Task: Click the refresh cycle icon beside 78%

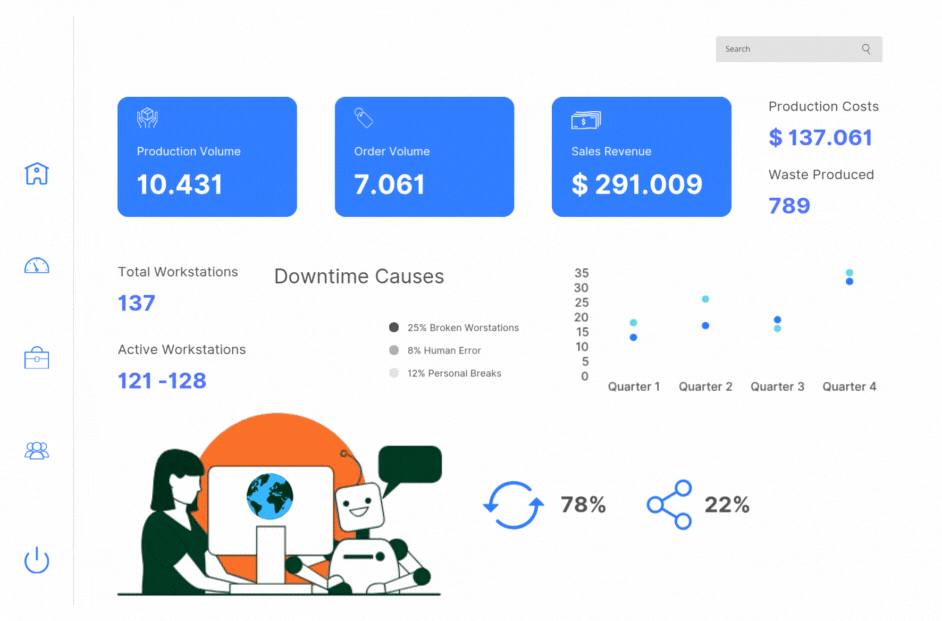Action: click(x=513, y=505)
